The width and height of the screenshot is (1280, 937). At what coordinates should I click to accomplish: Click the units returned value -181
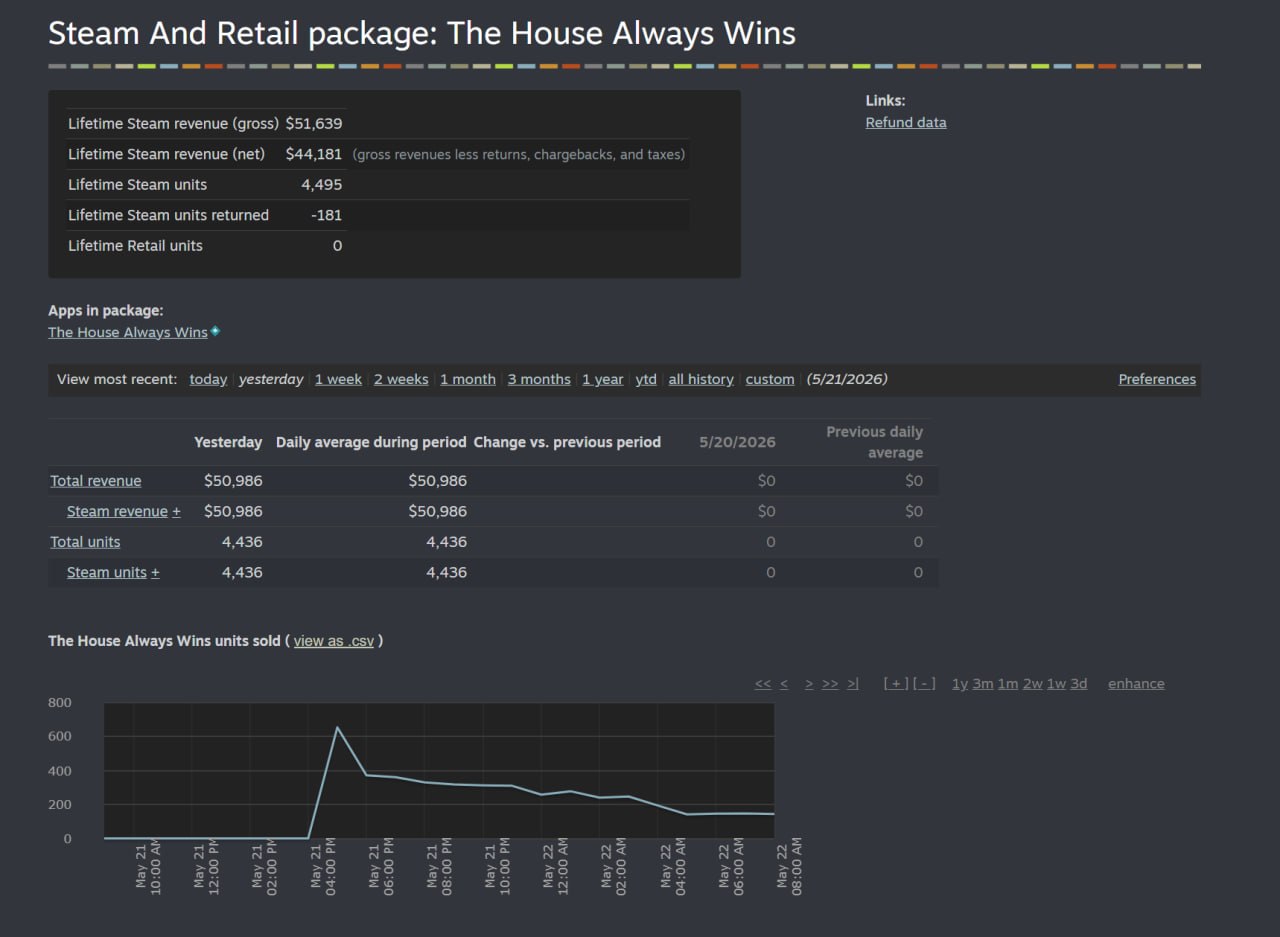(327, 215)
